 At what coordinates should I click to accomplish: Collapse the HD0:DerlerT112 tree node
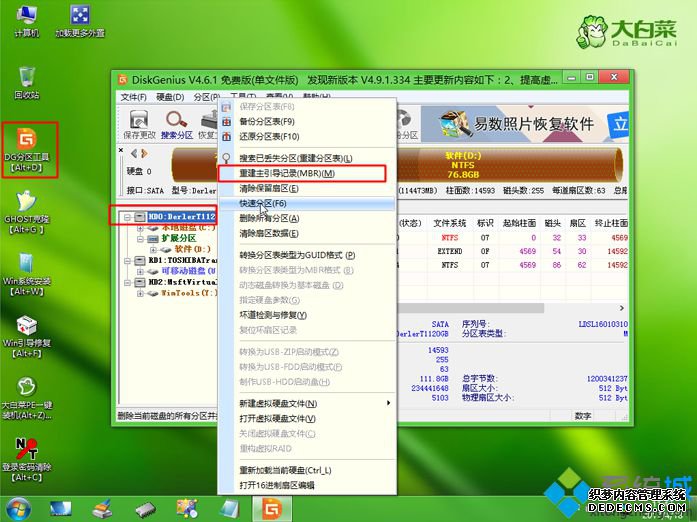coord(128,217)
